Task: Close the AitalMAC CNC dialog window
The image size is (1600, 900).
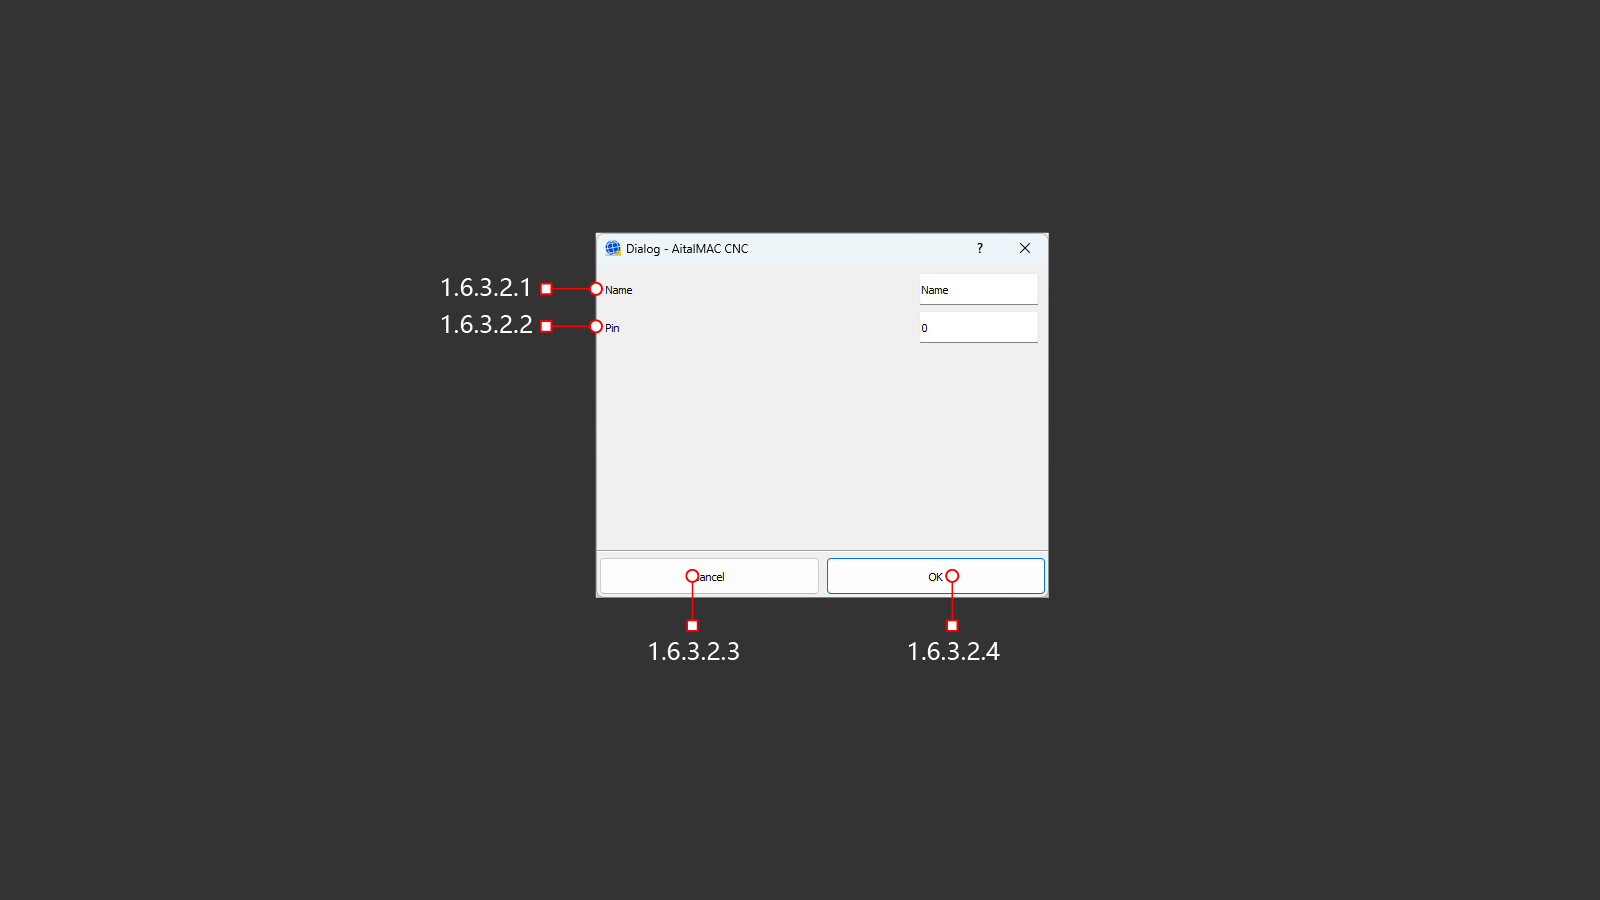Action: pos(1025,248)
